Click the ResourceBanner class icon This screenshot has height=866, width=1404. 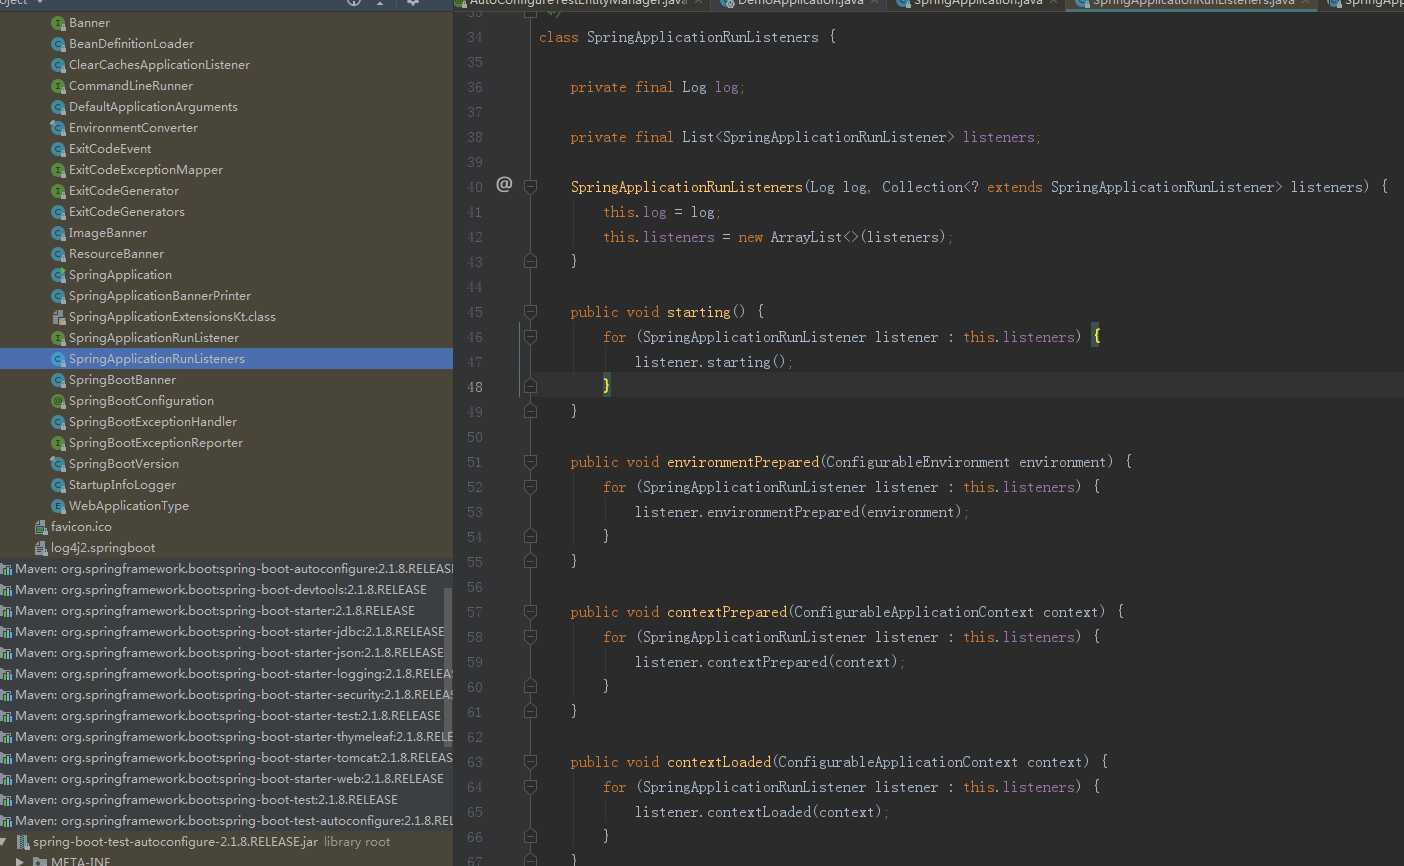click(x=59, y=254)
